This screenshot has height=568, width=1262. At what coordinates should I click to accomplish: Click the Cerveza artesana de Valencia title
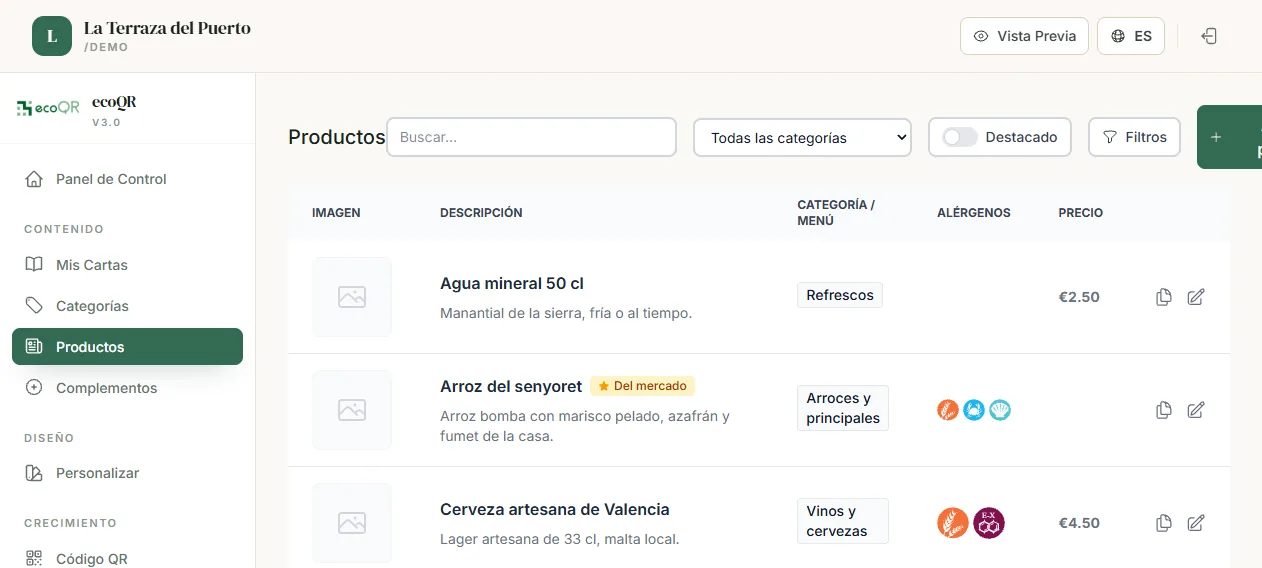pyautogui.click(x=555, y=510)
